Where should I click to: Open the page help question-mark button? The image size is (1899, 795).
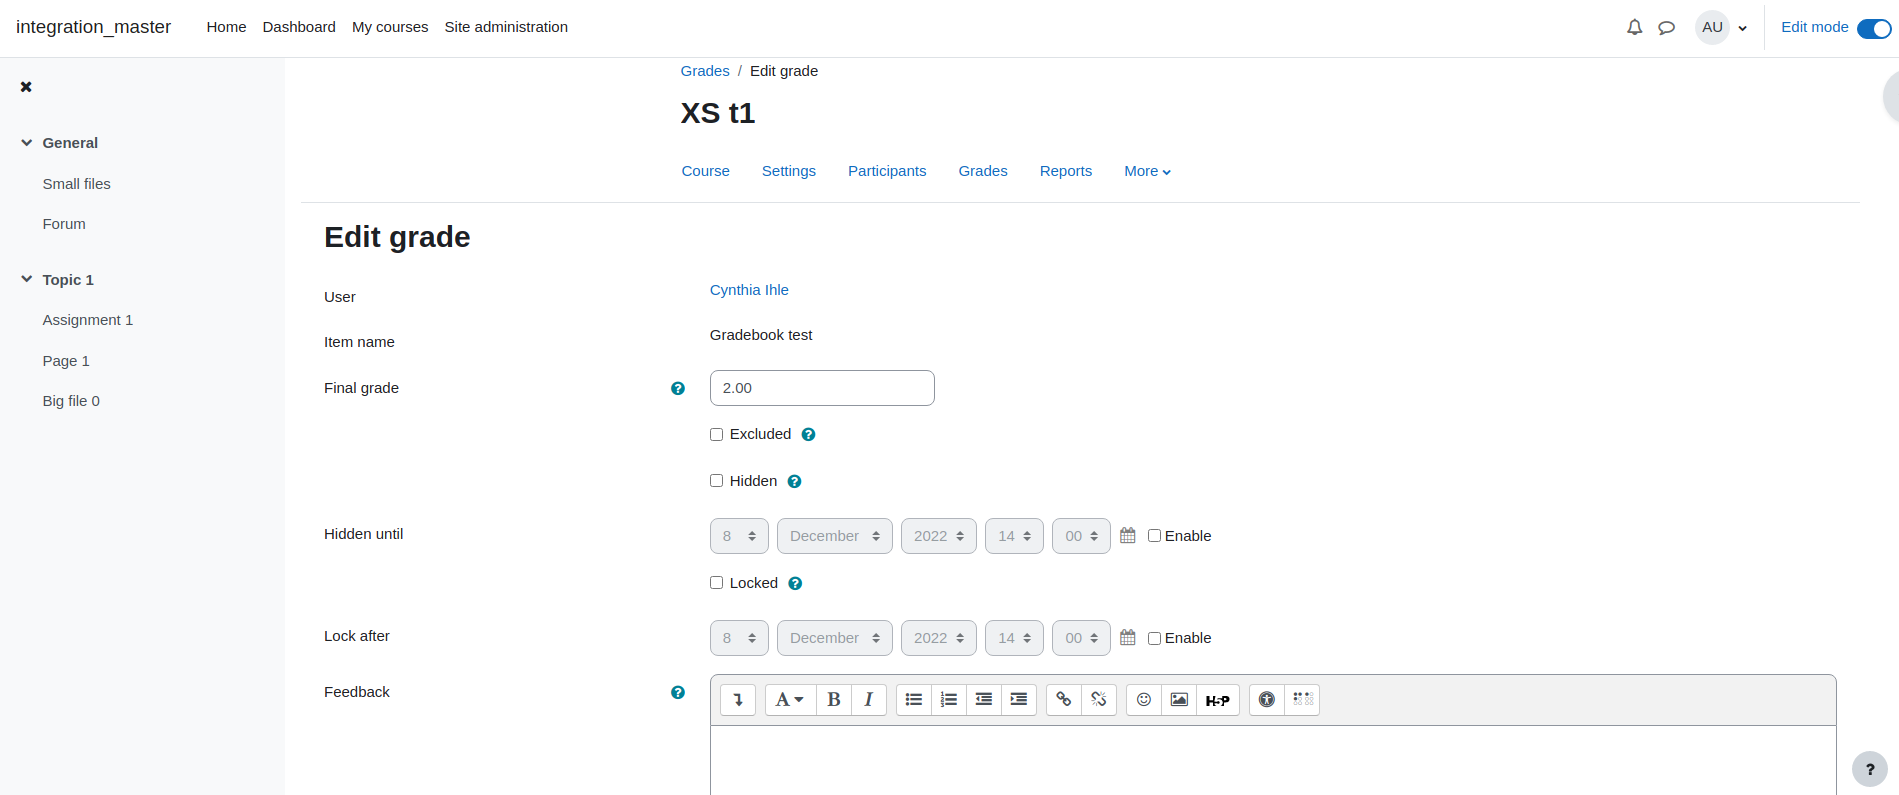pyautogui.click(x=1870, y=769)
